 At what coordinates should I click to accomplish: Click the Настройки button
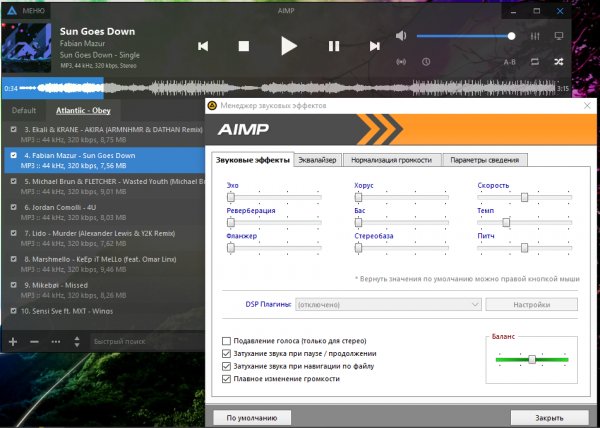(x=532, y=305)
